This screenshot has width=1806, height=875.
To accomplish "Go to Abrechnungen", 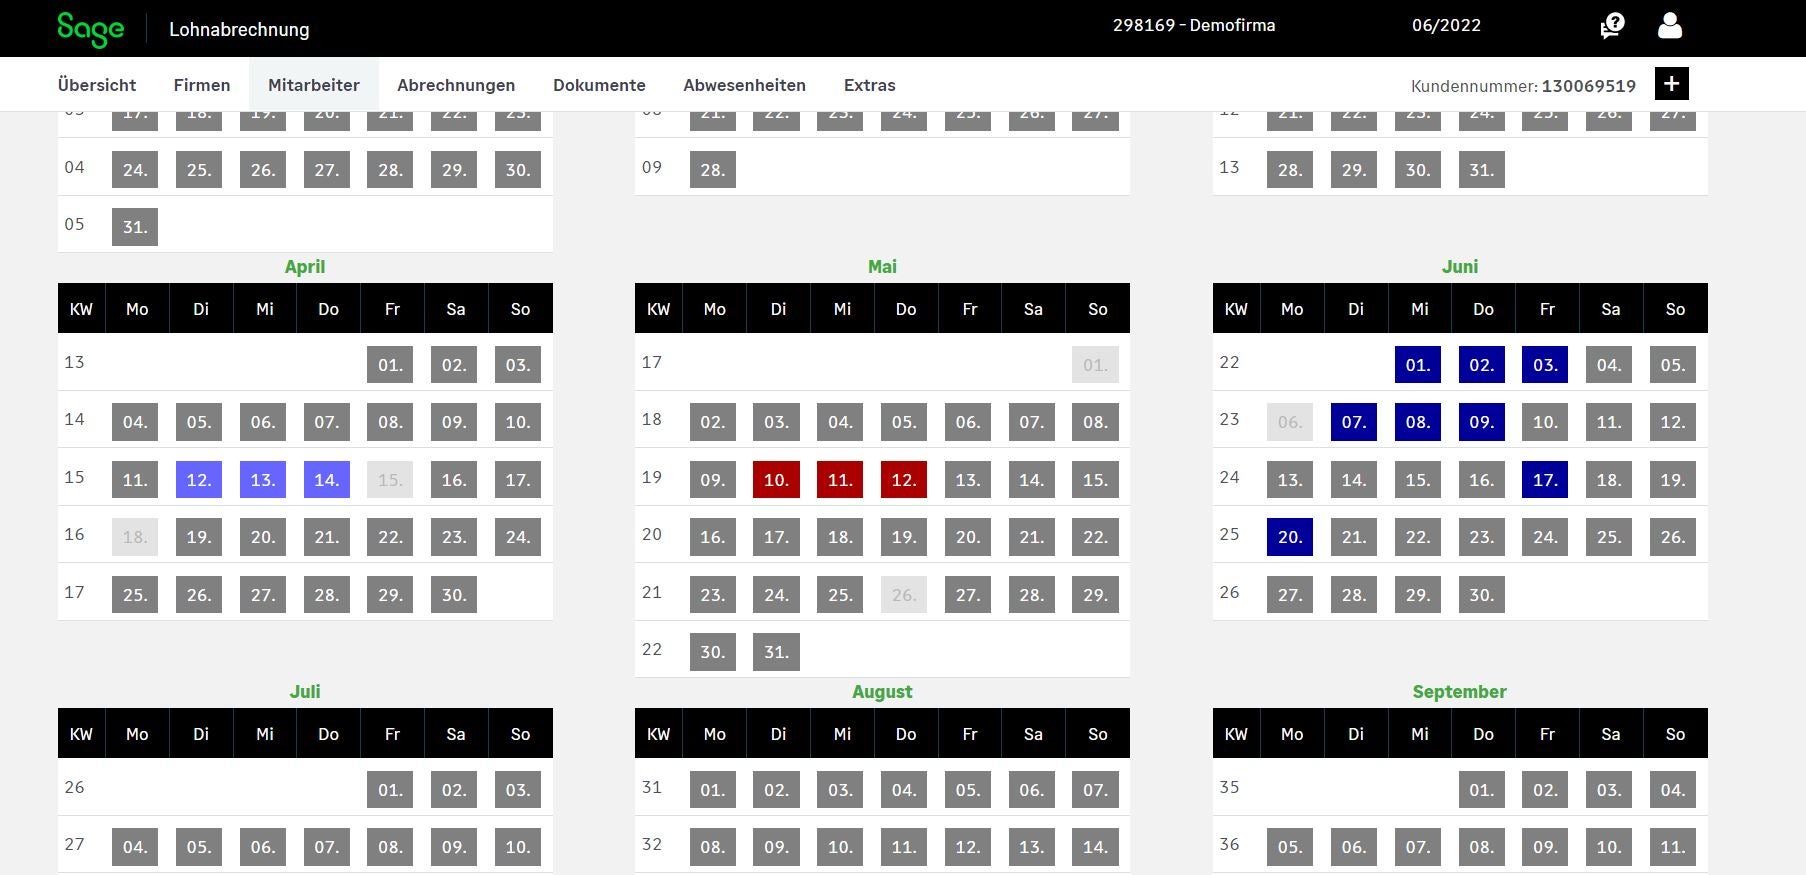I will click(456, 85).
